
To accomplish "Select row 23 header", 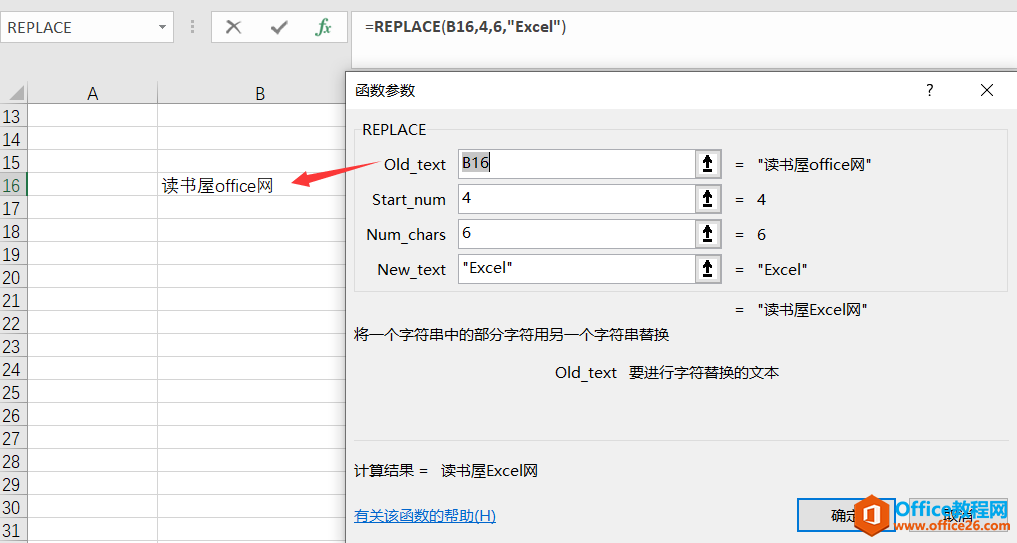I will point(13,346).
